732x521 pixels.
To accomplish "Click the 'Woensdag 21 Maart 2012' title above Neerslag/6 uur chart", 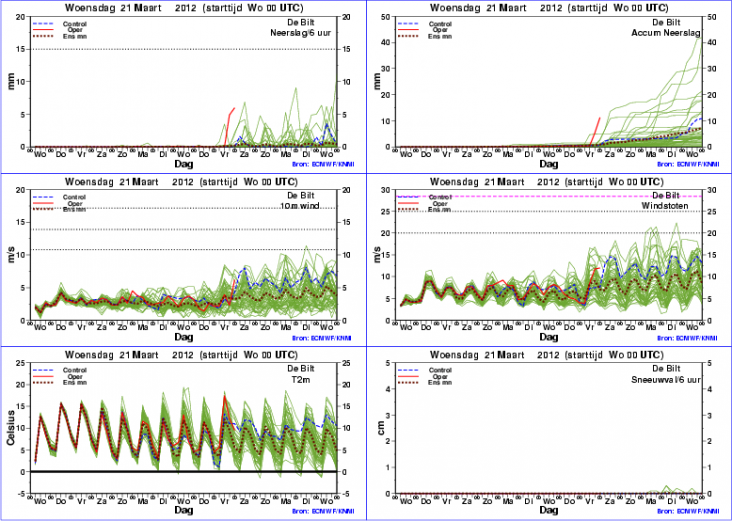I will click(x=129, y=8).
